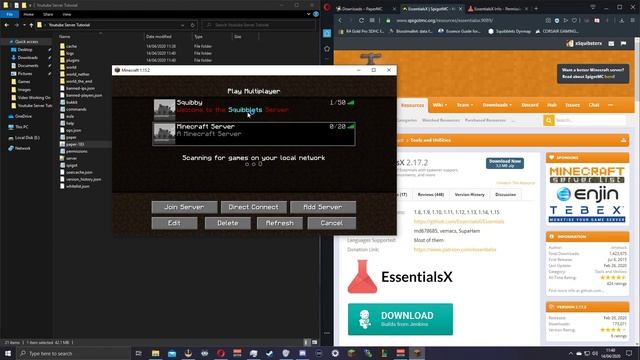
Task: Click Cancel in Minecraft multiplayer menu
Action: coord(331,223)
